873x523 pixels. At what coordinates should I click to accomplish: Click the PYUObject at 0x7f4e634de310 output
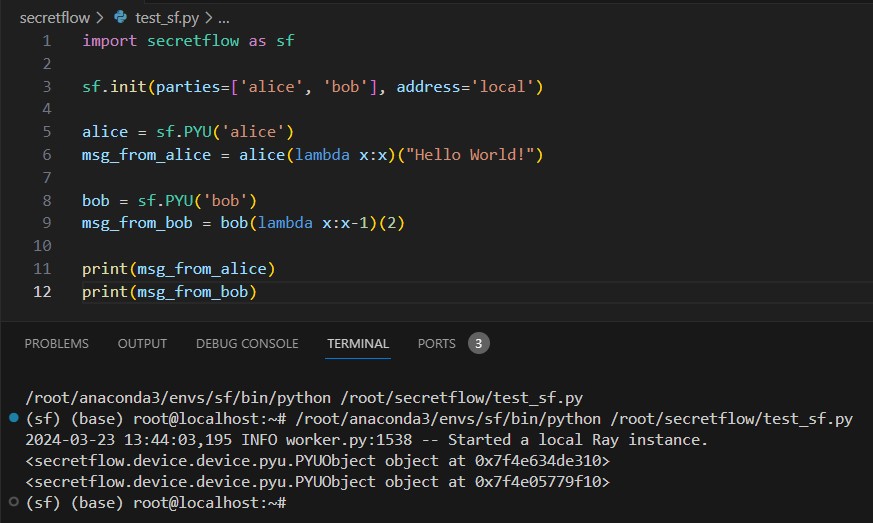click(x=317, y=461)
